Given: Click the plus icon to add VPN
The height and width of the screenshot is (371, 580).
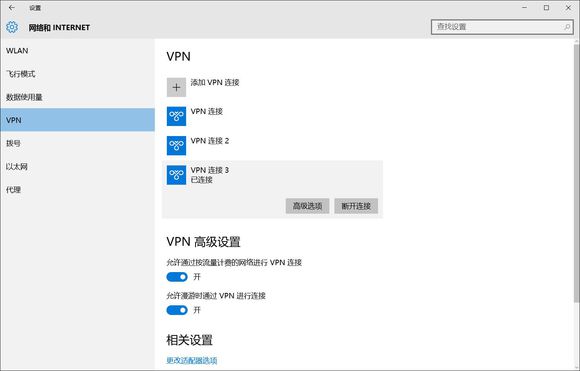Looking at the screenshot, I should (x=176, y=87).
